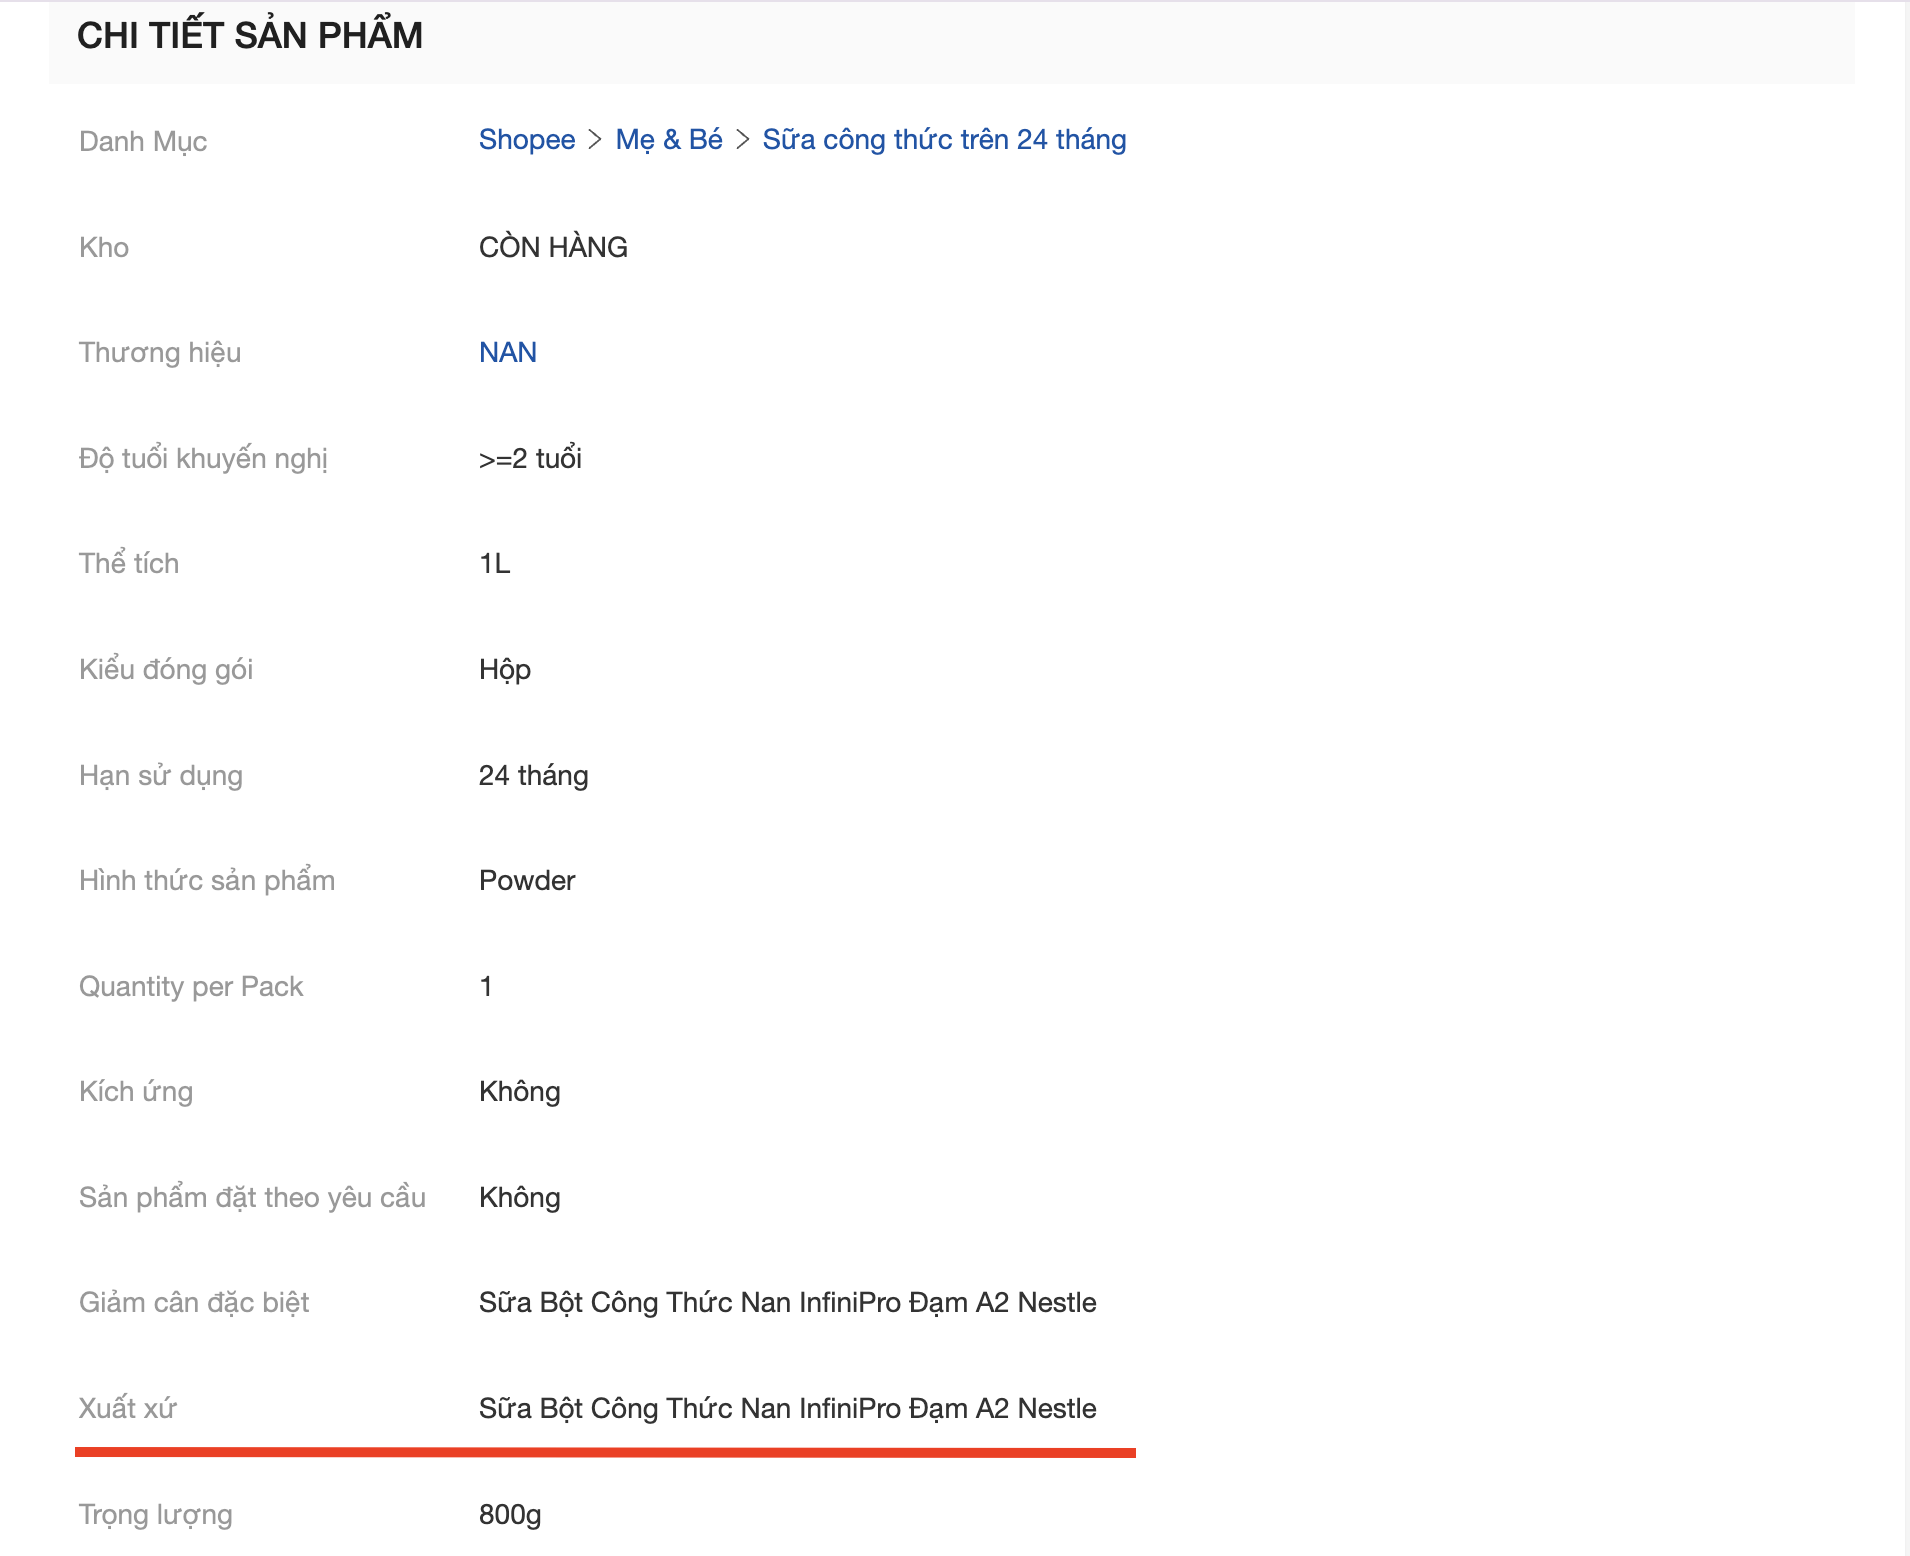The height and width of the screenshot is (1556, 1910).
Task: Select the Không value beside Kích ứng
Action: click(520, 1091)
